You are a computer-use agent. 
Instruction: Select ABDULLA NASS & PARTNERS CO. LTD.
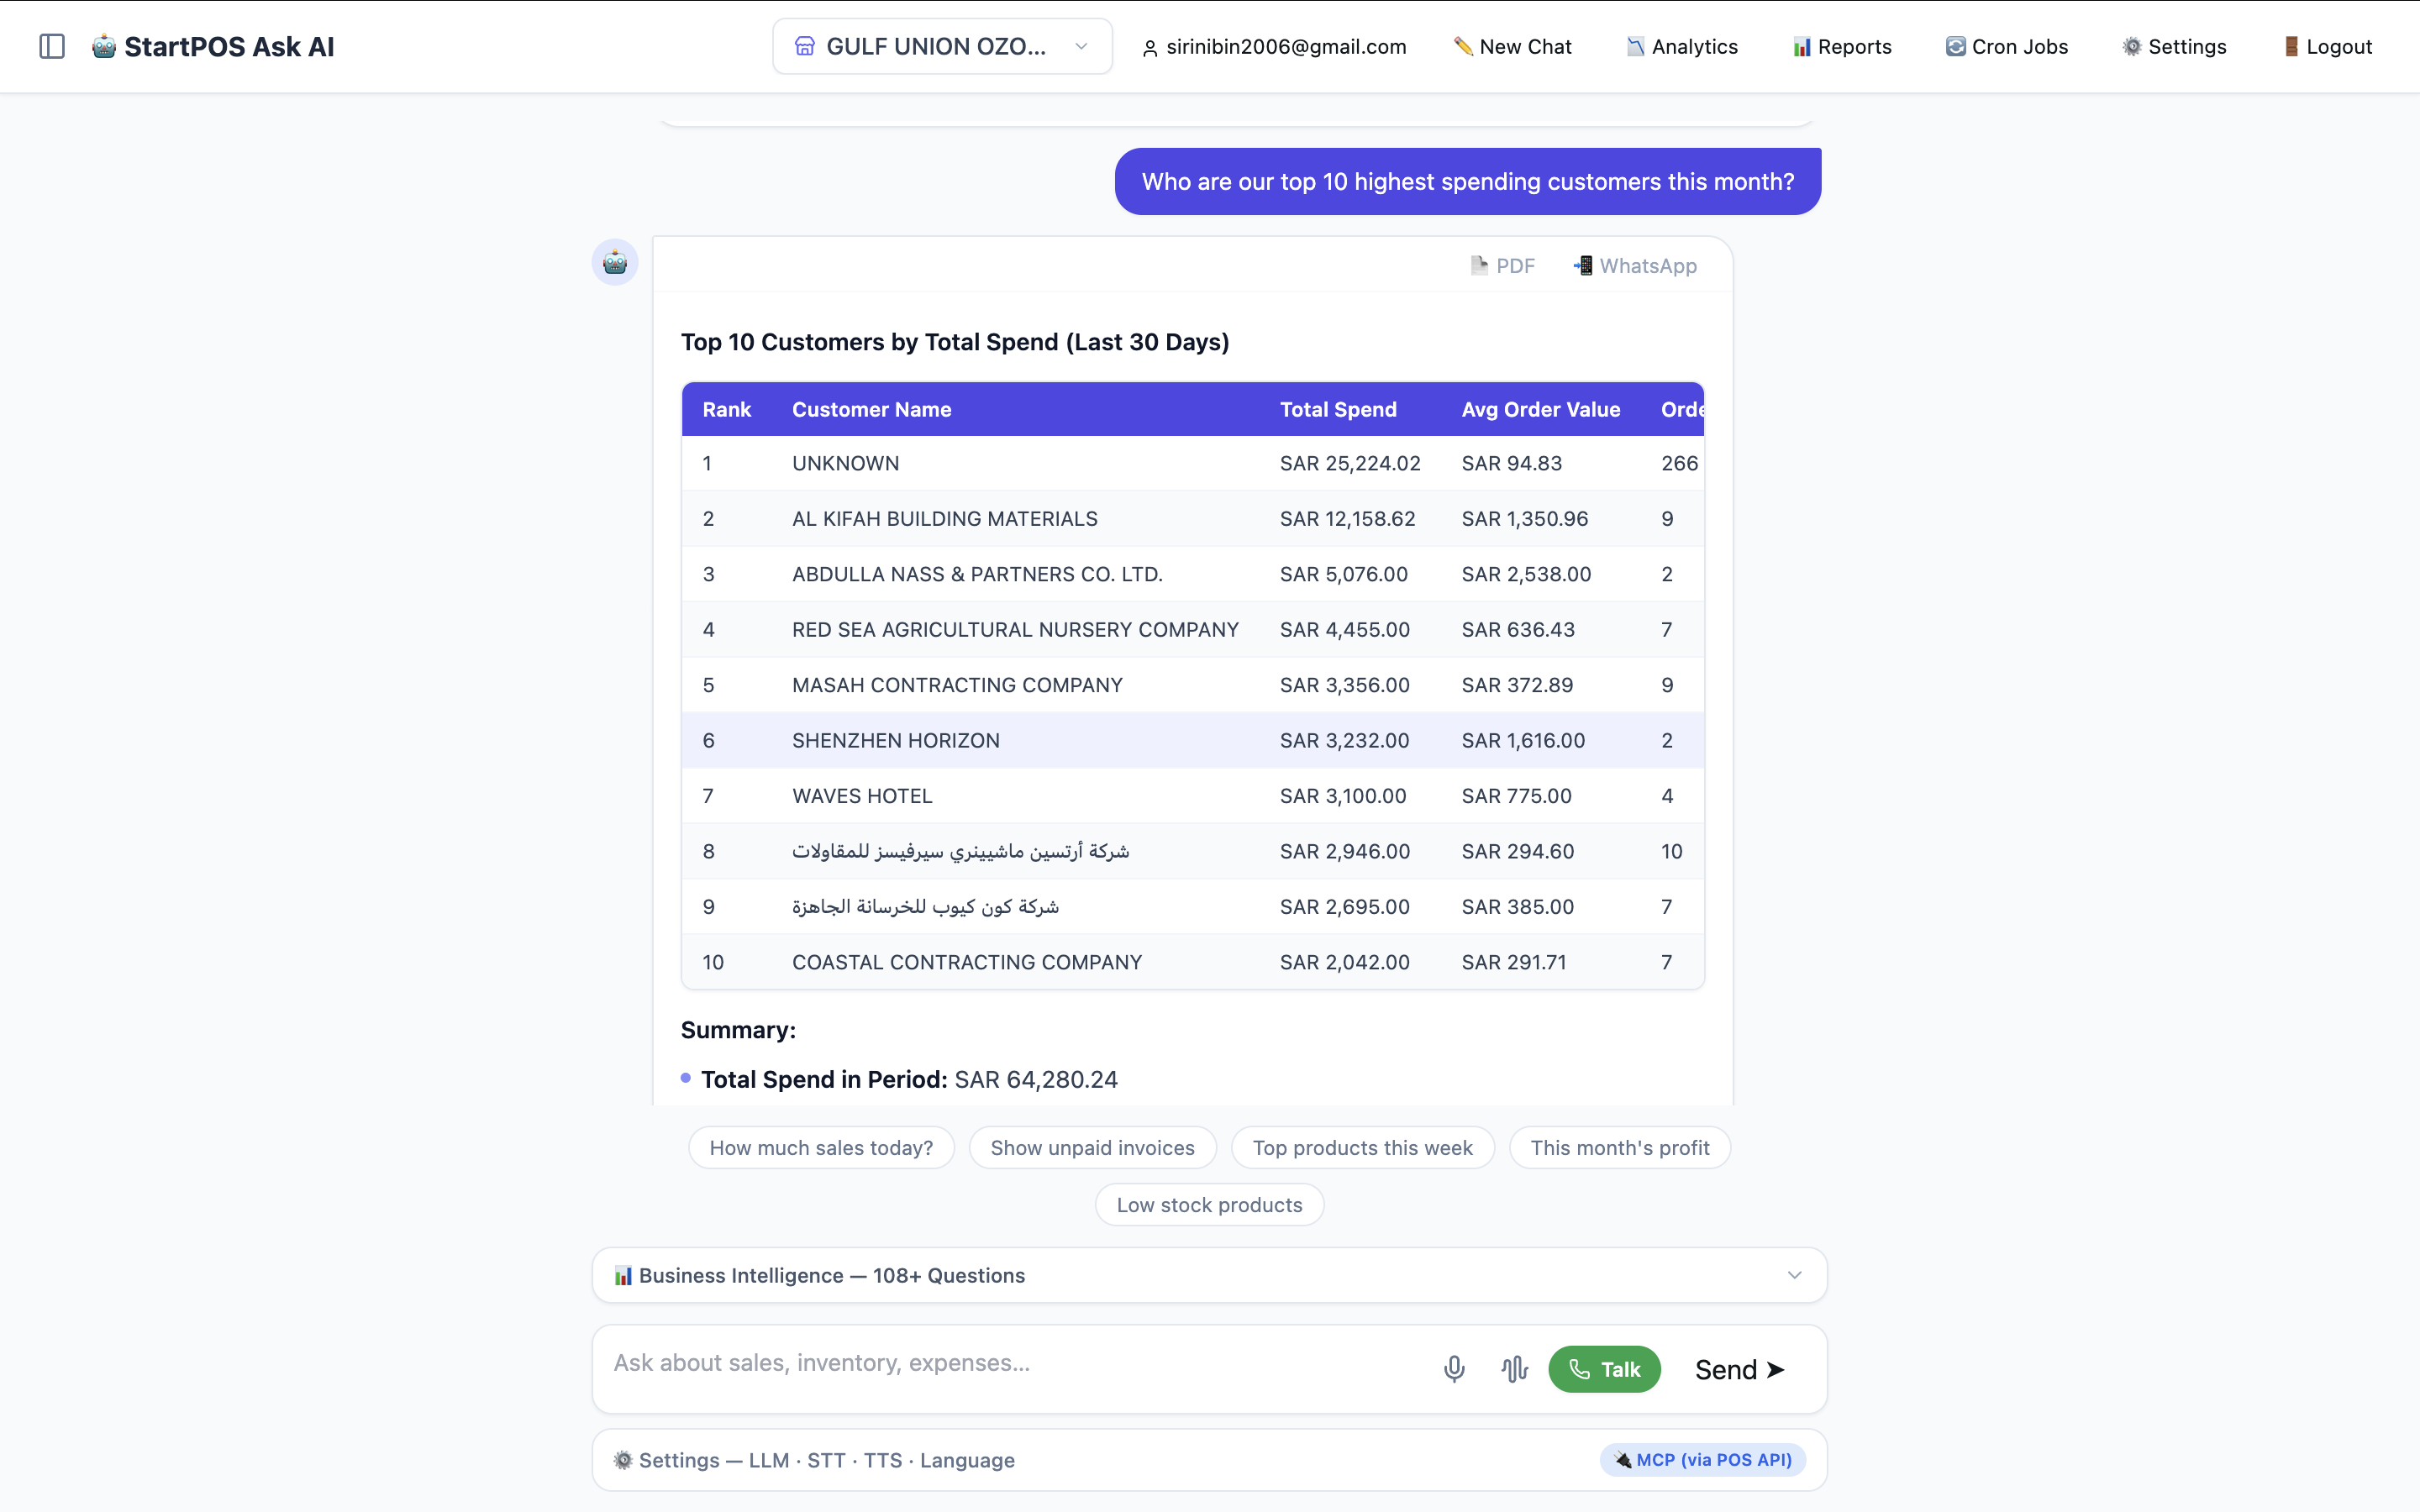click(x=1192, y=574)
